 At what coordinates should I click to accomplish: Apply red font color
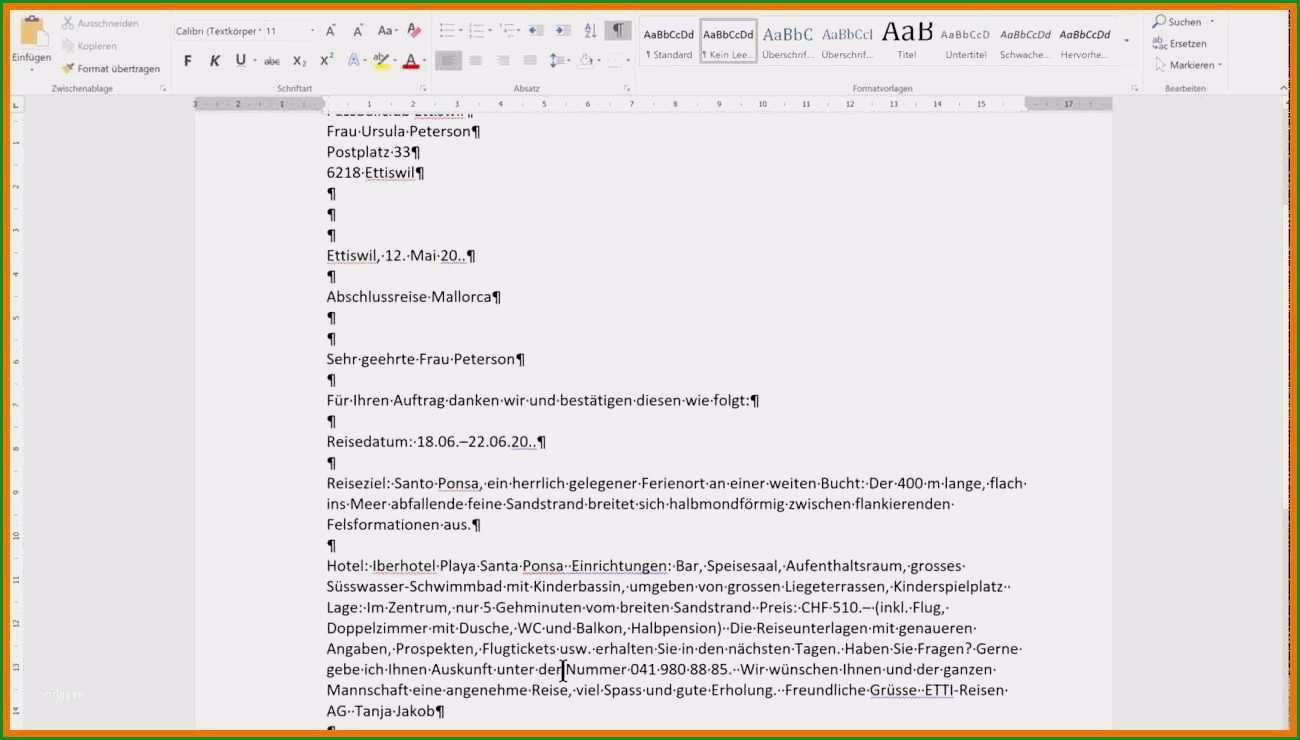(x=410, y=61)
